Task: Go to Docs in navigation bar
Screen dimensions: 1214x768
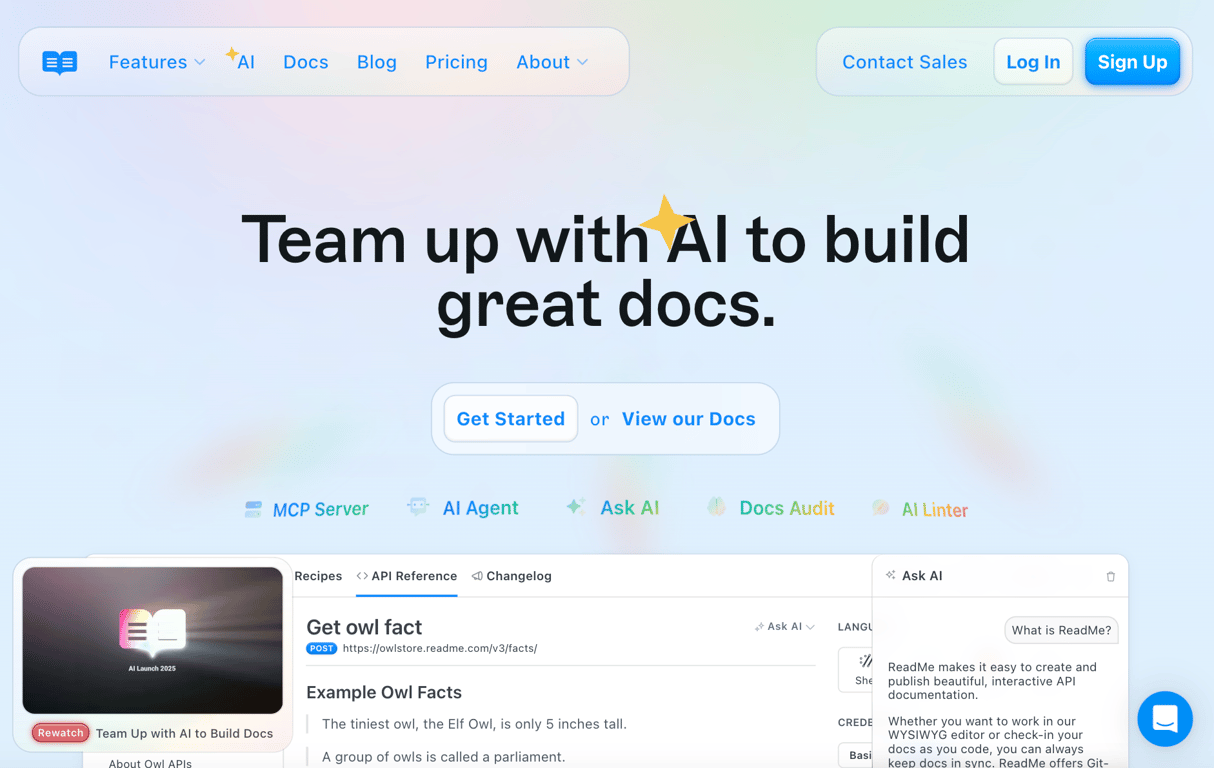Action: (306, 62)
